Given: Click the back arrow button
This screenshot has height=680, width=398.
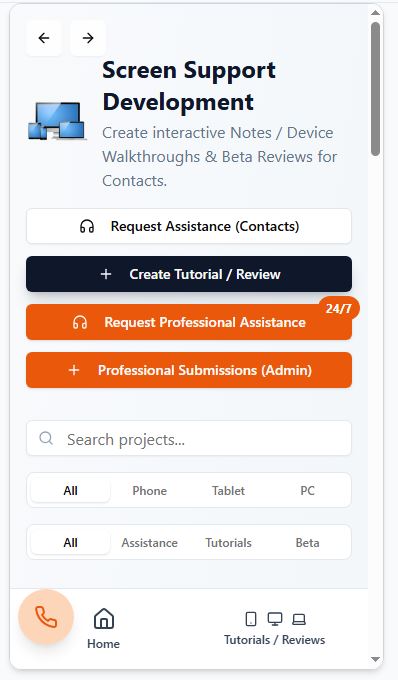Looking at the screenshot, I should [44, 38].
